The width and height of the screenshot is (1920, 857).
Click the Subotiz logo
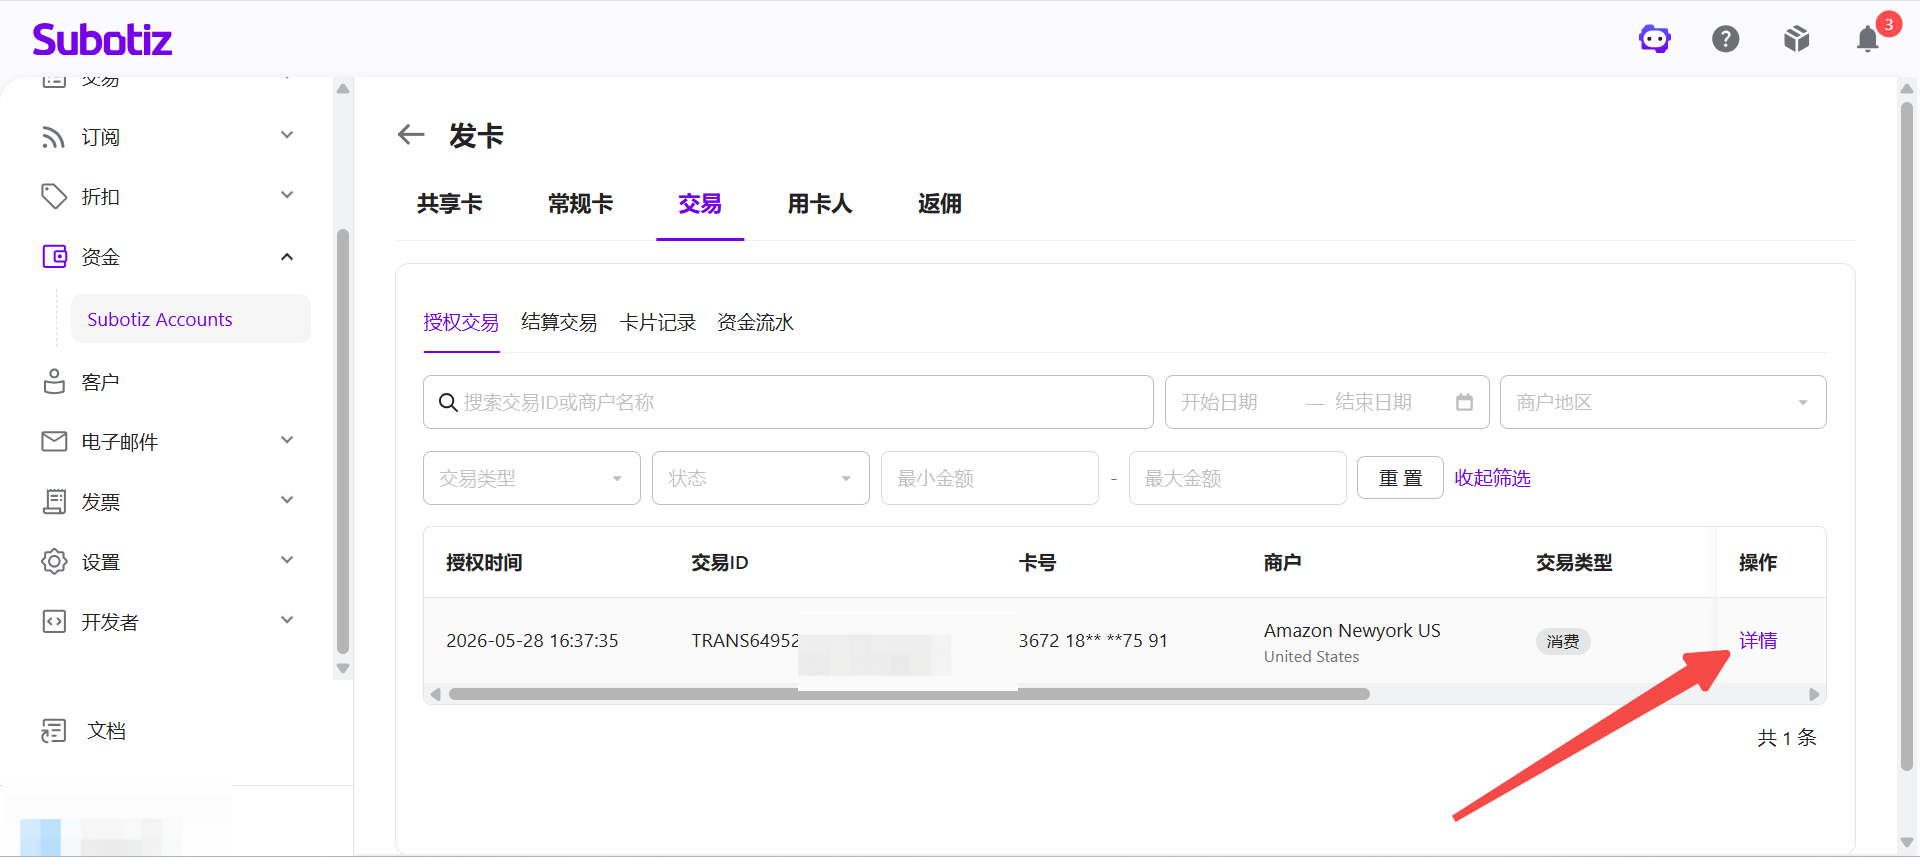coord(102,40)
